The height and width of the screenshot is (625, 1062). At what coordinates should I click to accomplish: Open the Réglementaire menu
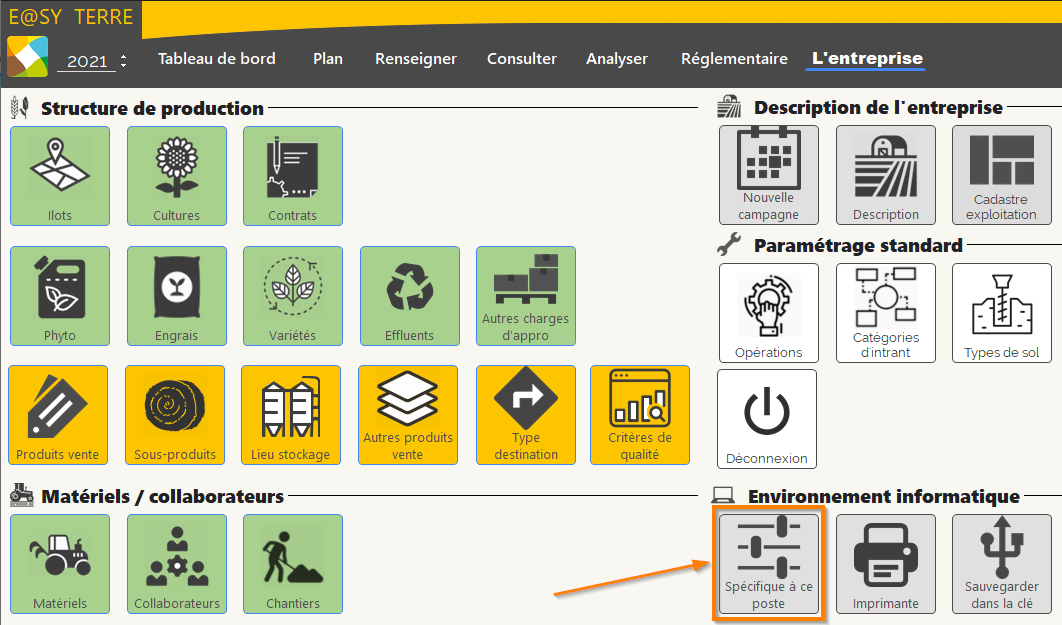(734, 59)
